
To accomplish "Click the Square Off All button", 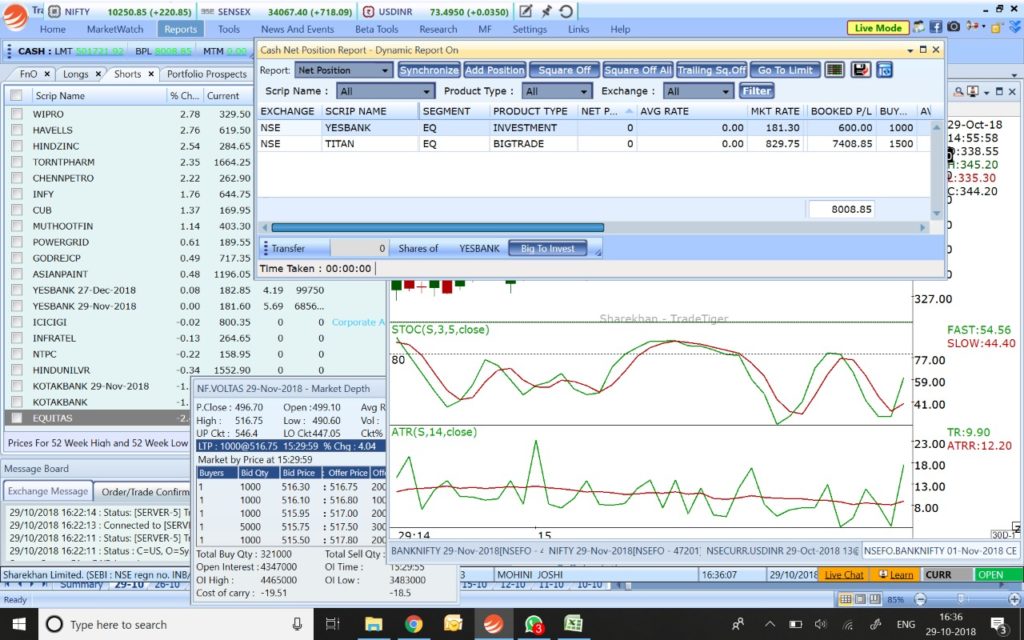I will click(637, 70).
